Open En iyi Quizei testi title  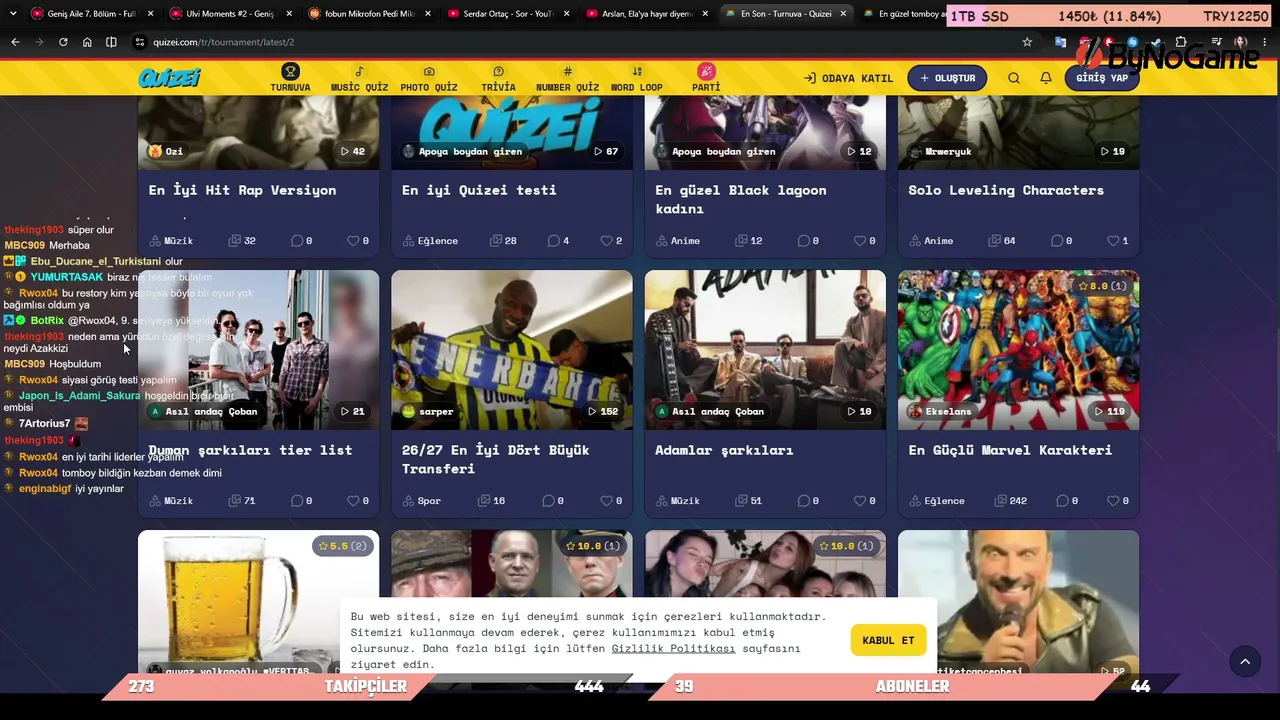click(479, 190)
